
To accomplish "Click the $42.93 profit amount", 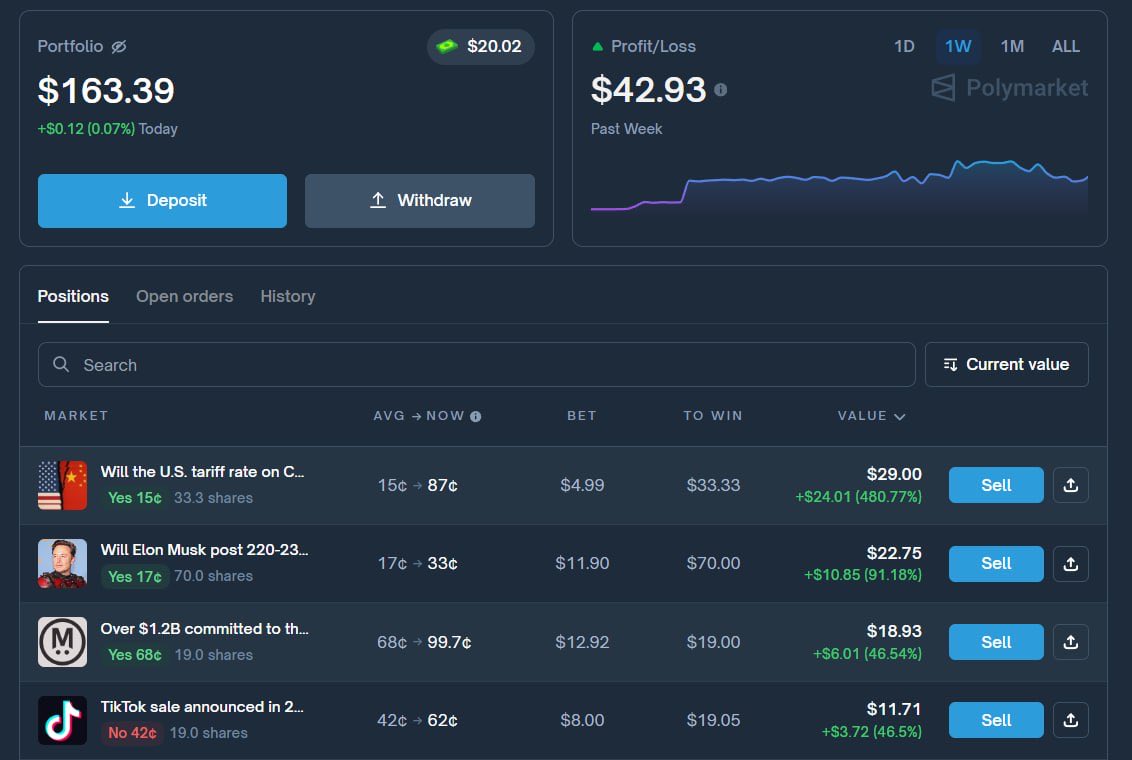I will (x=648, y=89).
